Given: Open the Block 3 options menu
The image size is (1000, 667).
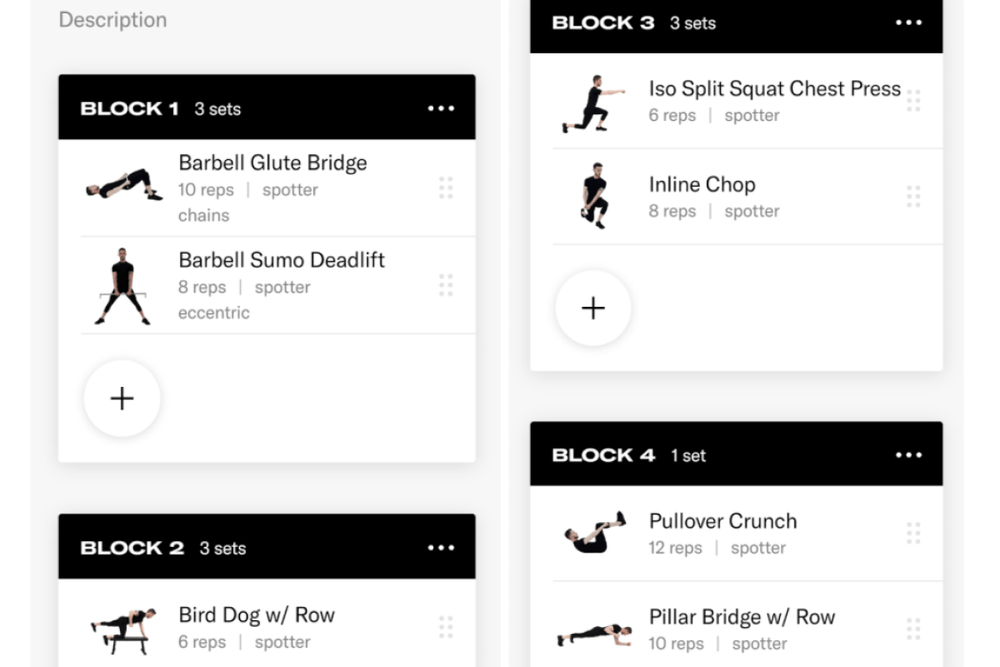Looking at the screenshot, I should (x=908, y=22).
